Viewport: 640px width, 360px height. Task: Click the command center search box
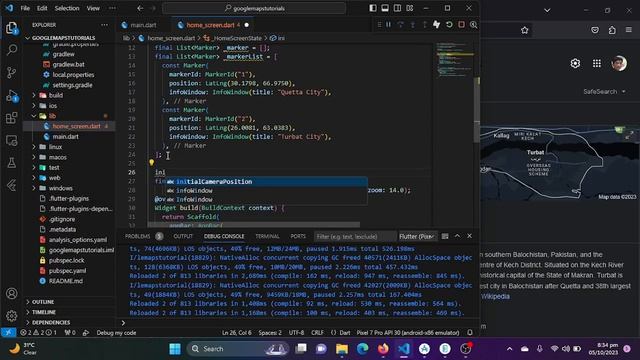[254, 8]
